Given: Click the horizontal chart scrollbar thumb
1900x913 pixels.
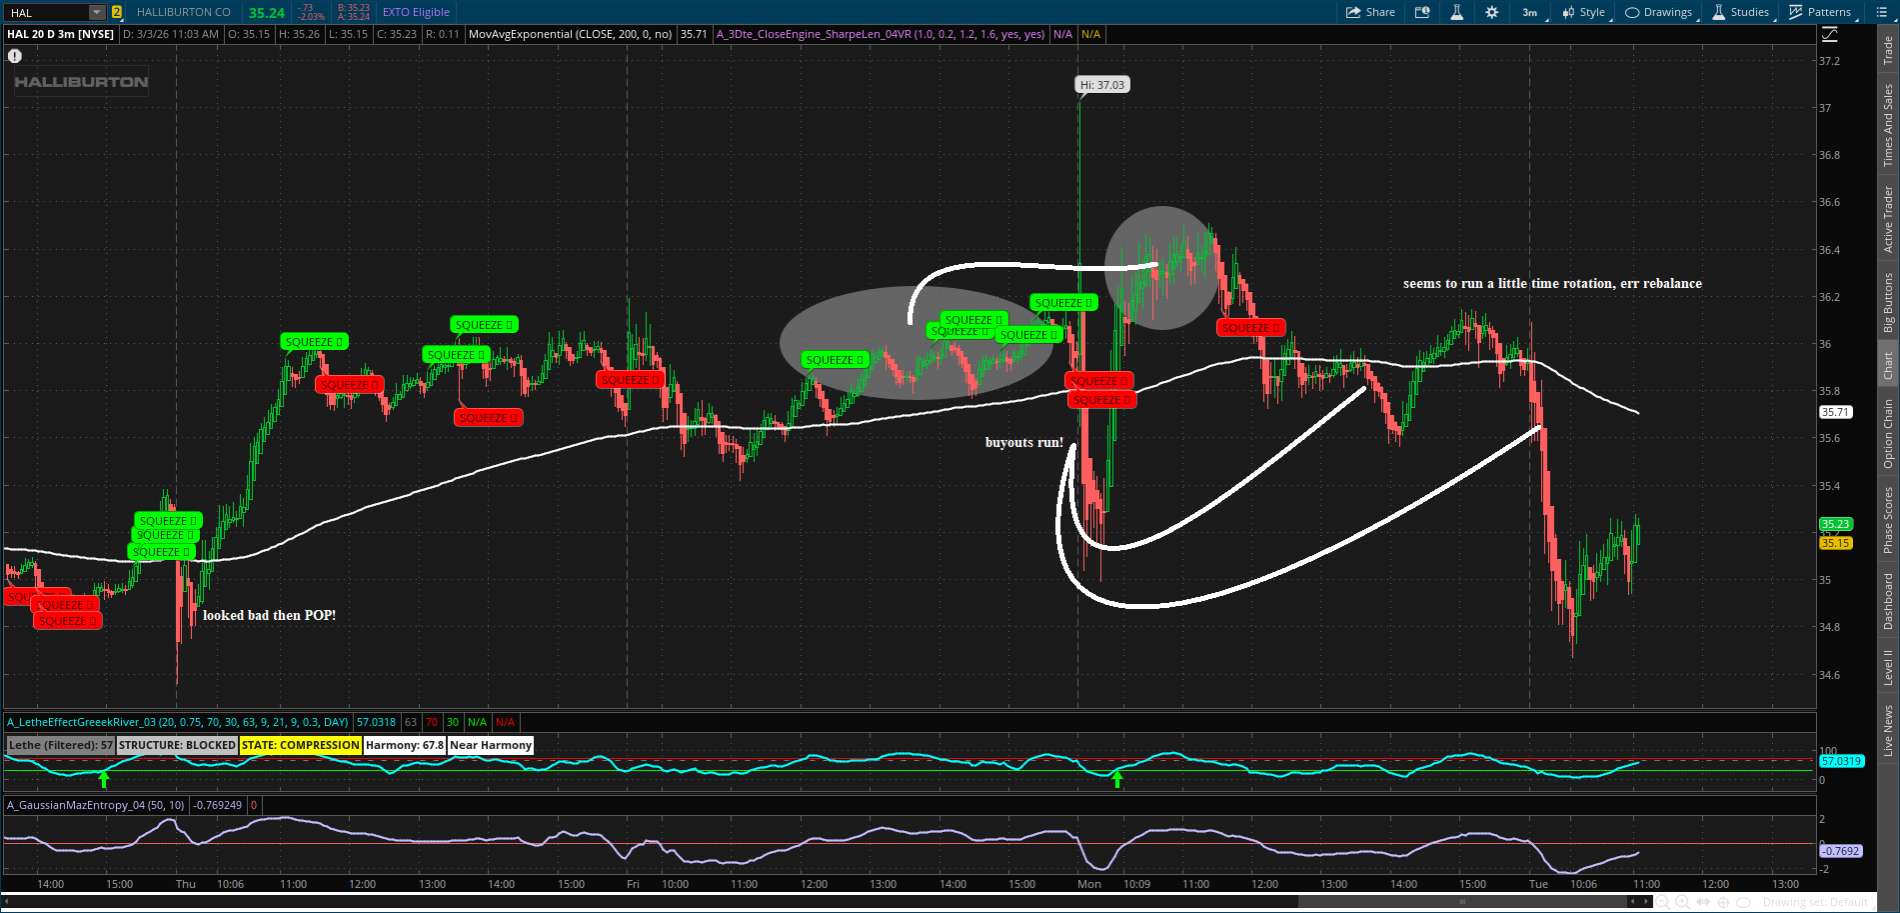Looking at the screenshot, I should (x=1462, y=902).
